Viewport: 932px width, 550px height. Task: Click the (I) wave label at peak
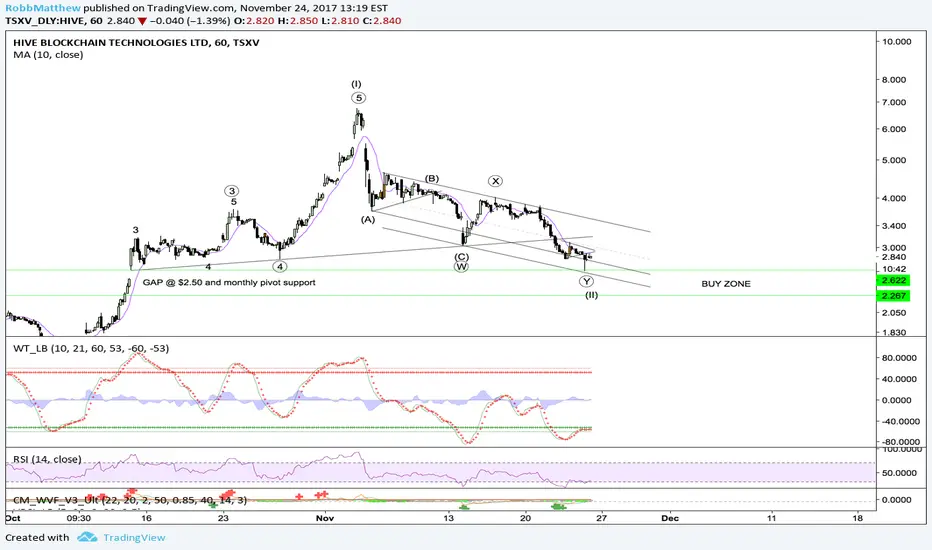(356, 84)
